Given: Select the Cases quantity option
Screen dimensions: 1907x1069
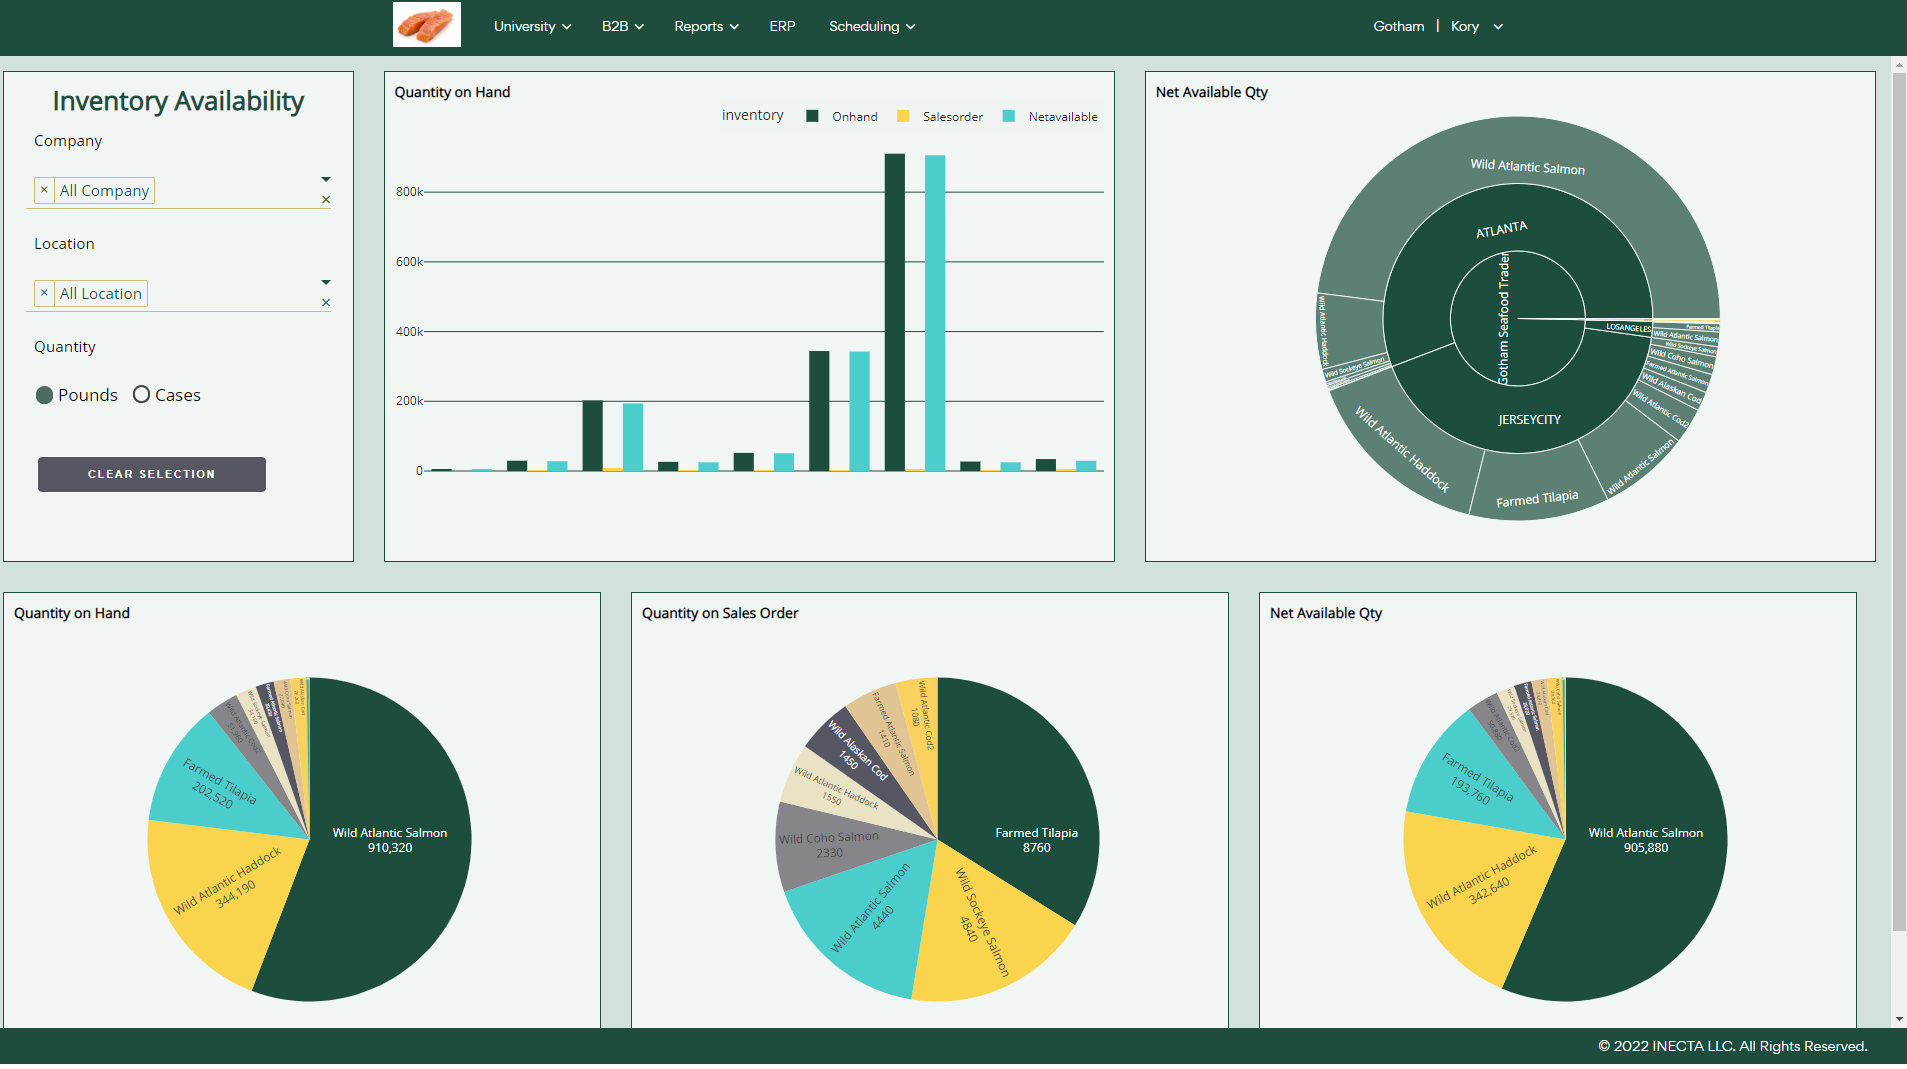Looking at the screenshot, I should point(142,395).
